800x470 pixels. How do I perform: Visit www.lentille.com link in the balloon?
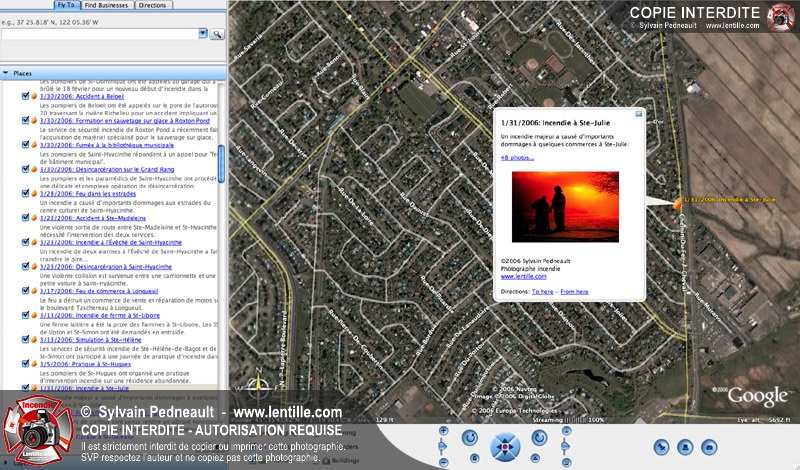[x=523, y=277]
